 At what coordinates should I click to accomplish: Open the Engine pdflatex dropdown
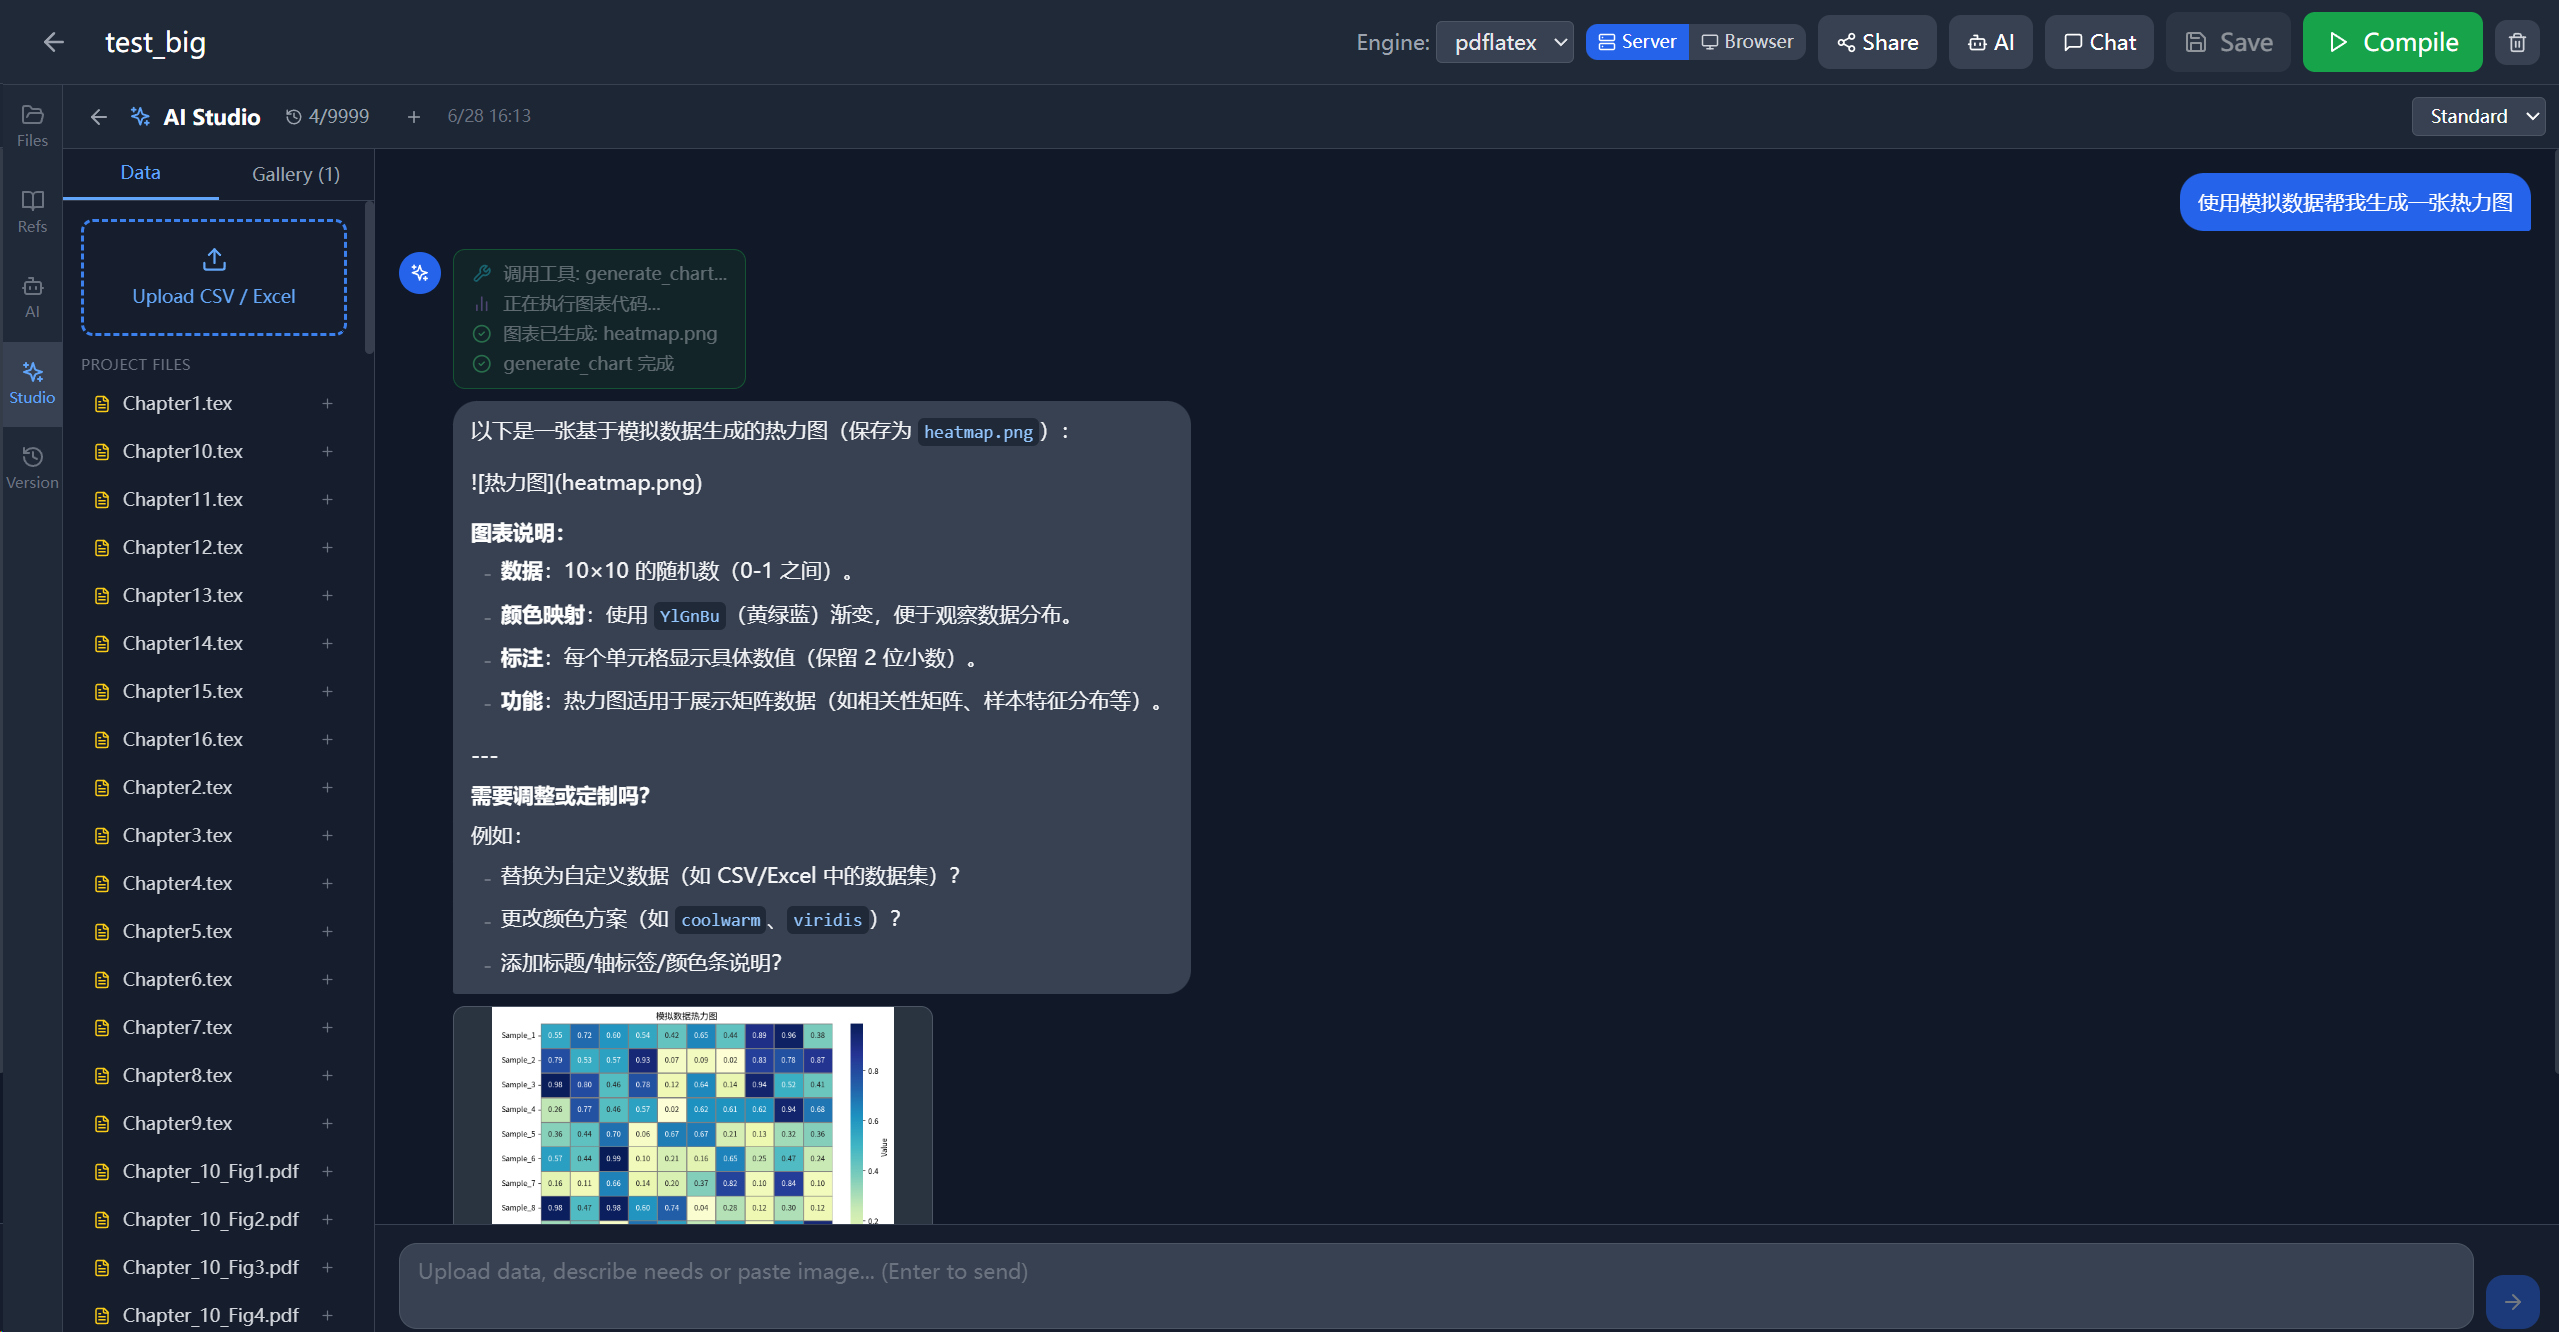pyautogui.click(x=1504, y=42)
